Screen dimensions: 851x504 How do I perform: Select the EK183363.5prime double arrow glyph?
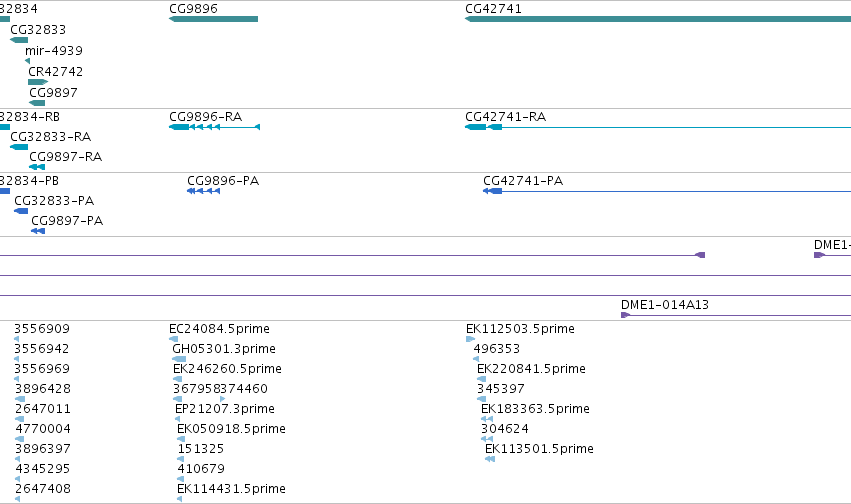point(487,419)
